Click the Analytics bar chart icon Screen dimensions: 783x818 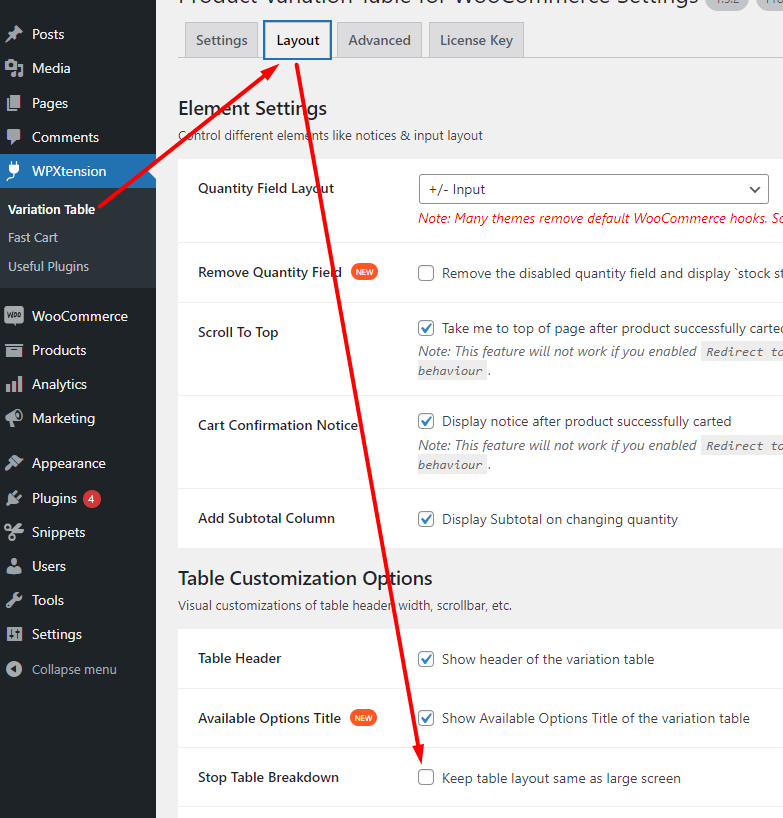tap(14, 384)
